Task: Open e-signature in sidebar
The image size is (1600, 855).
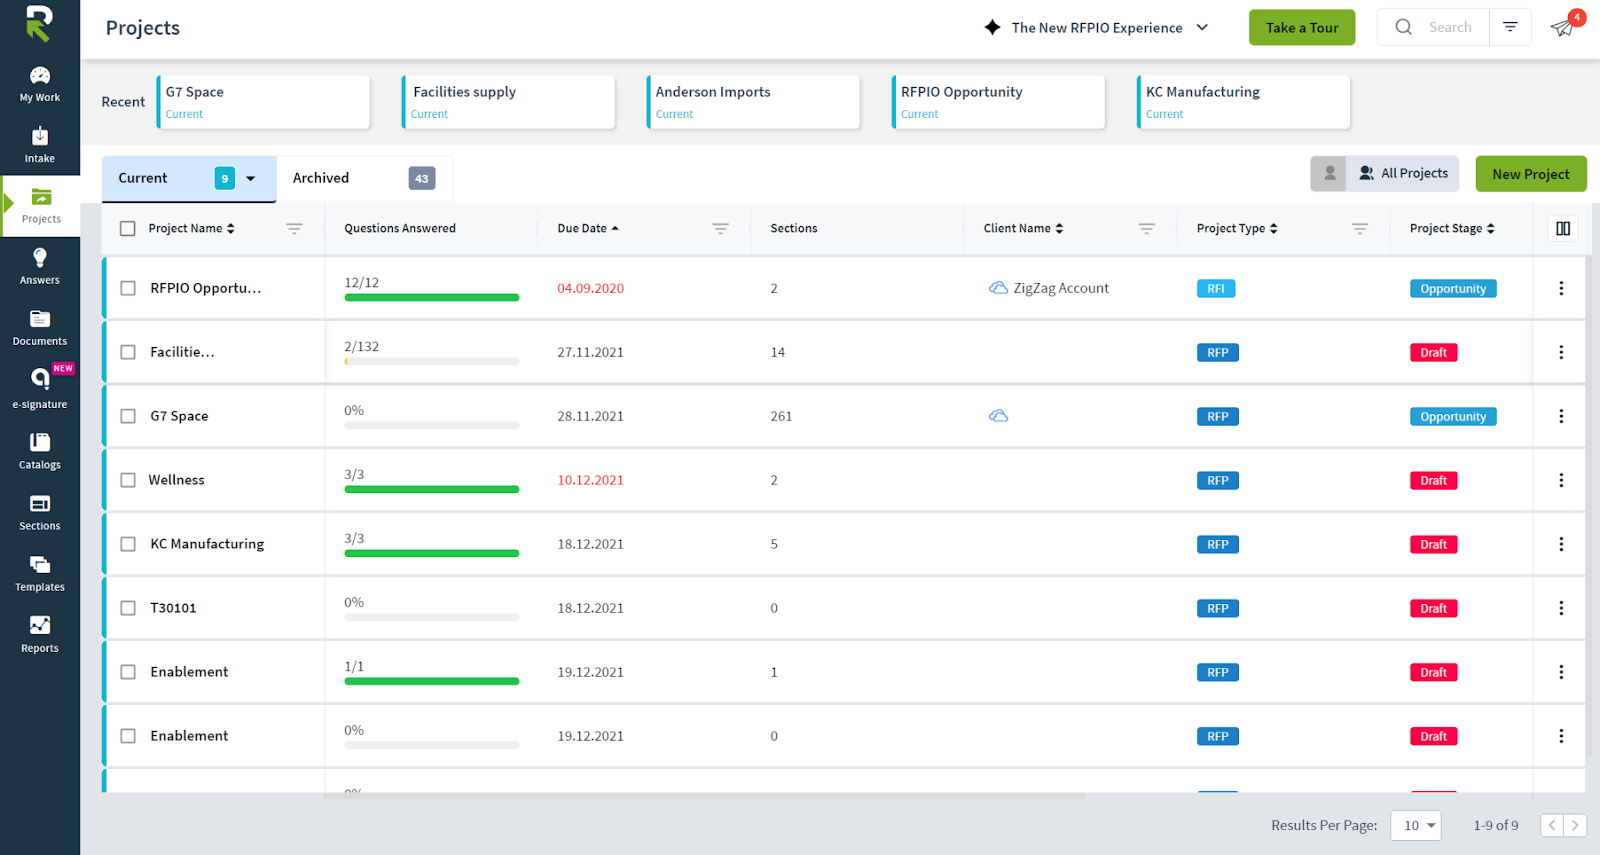Action: [40, 390]
